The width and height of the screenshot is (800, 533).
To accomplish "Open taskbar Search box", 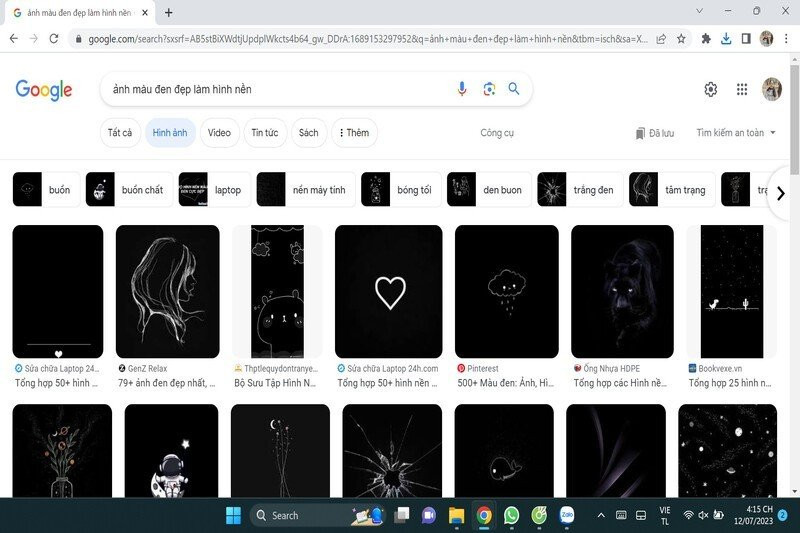I will pos(319,516).
